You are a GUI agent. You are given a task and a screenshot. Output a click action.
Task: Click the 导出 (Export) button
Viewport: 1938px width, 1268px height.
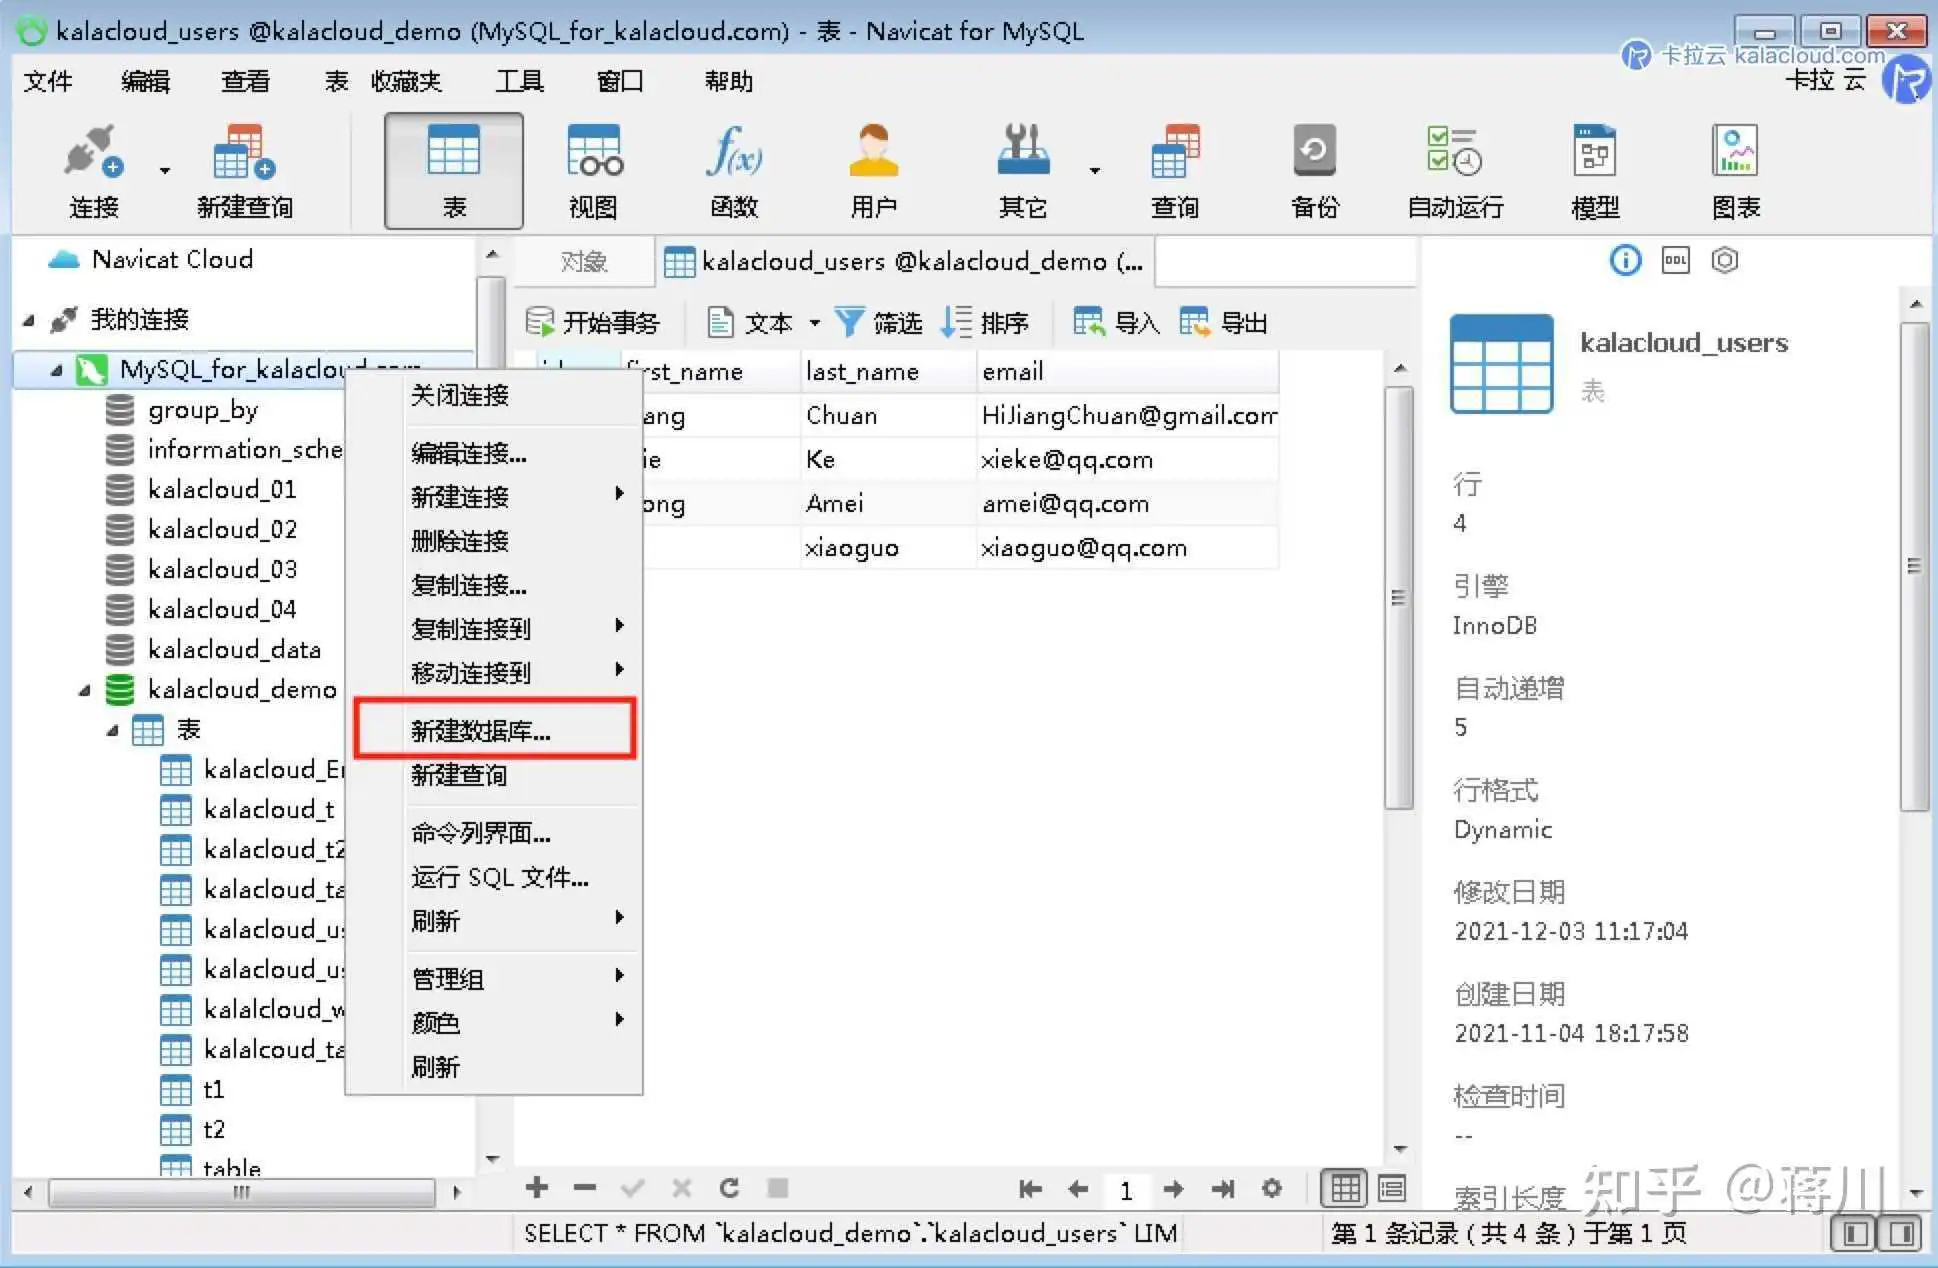pyautogui.click(x=1224, y=323)
